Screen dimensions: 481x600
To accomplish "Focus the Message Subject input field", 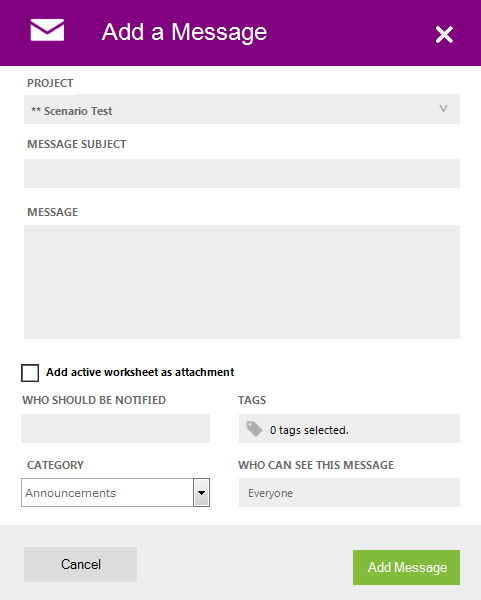I will (242, 173).
